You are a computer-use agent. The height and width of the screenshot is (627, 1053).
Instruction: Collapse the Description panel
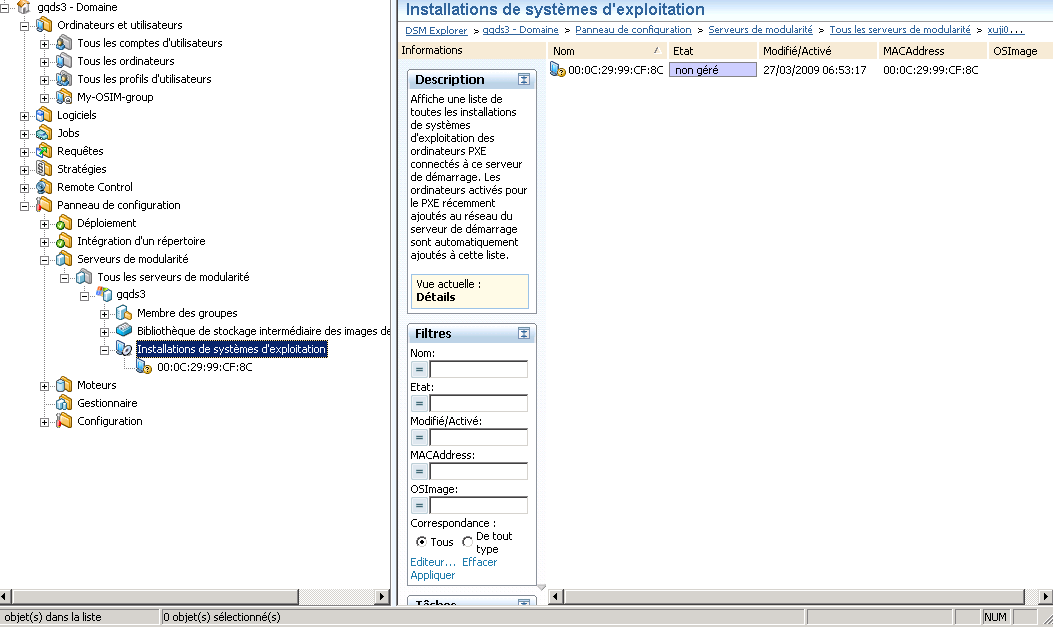(524, 79)
